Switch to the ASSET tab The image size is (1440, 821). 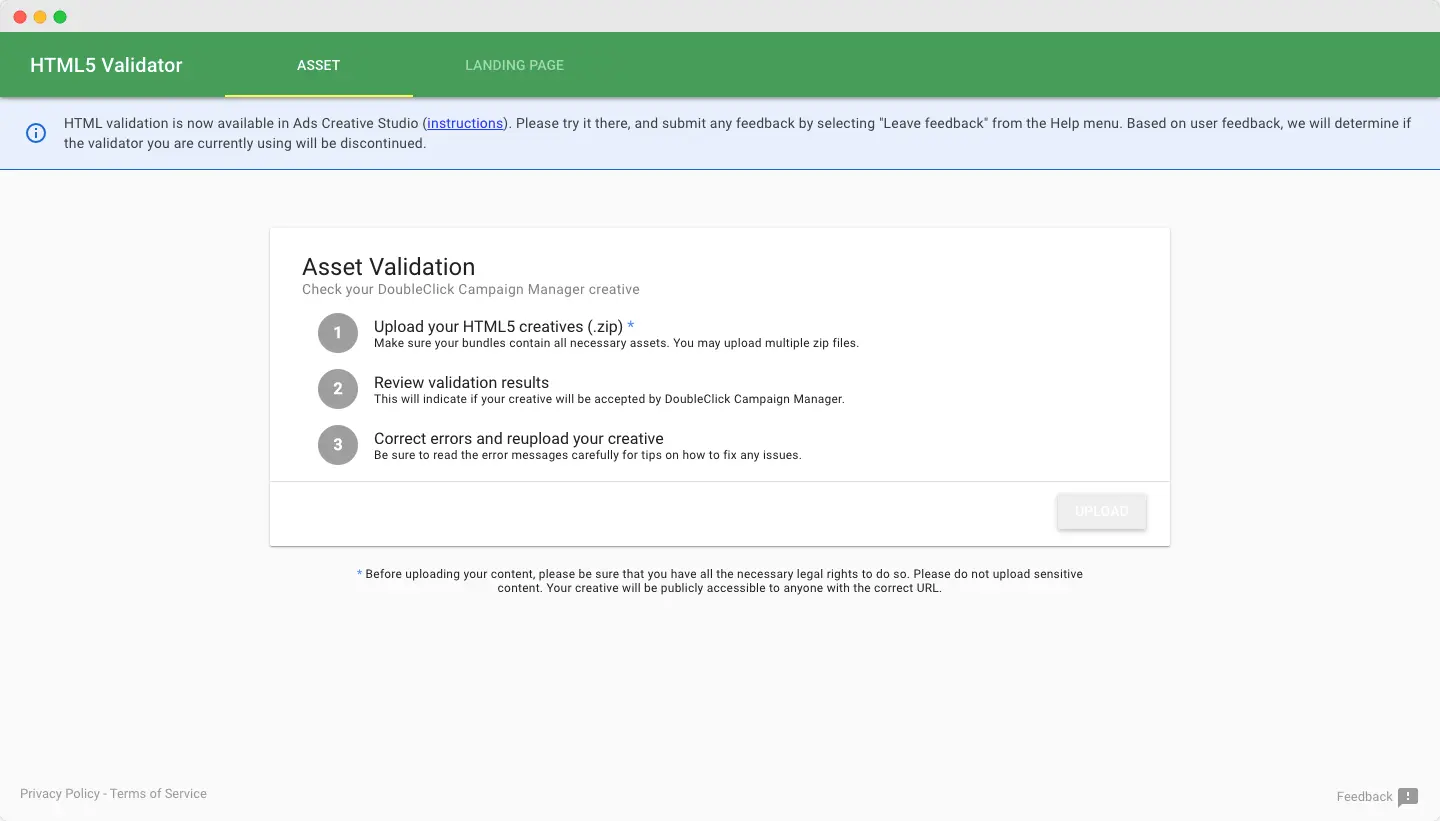pyautogui.click(x=318, y=64)
